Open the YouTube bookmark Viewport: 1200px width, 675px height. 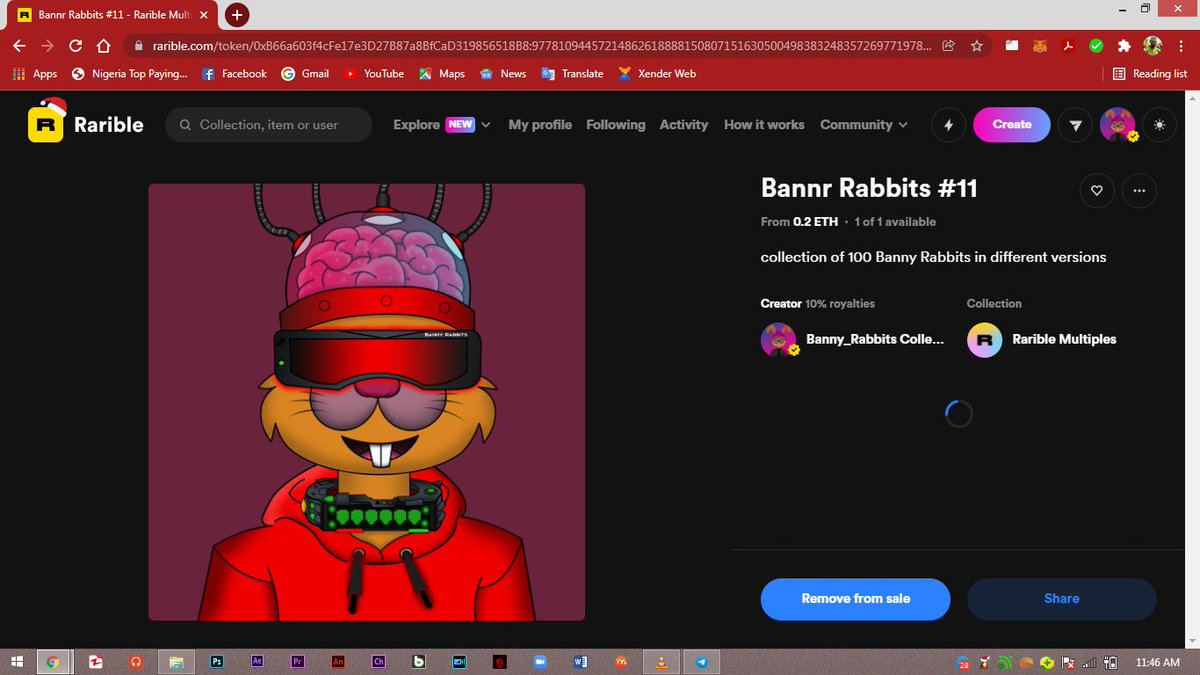point(374,74)
